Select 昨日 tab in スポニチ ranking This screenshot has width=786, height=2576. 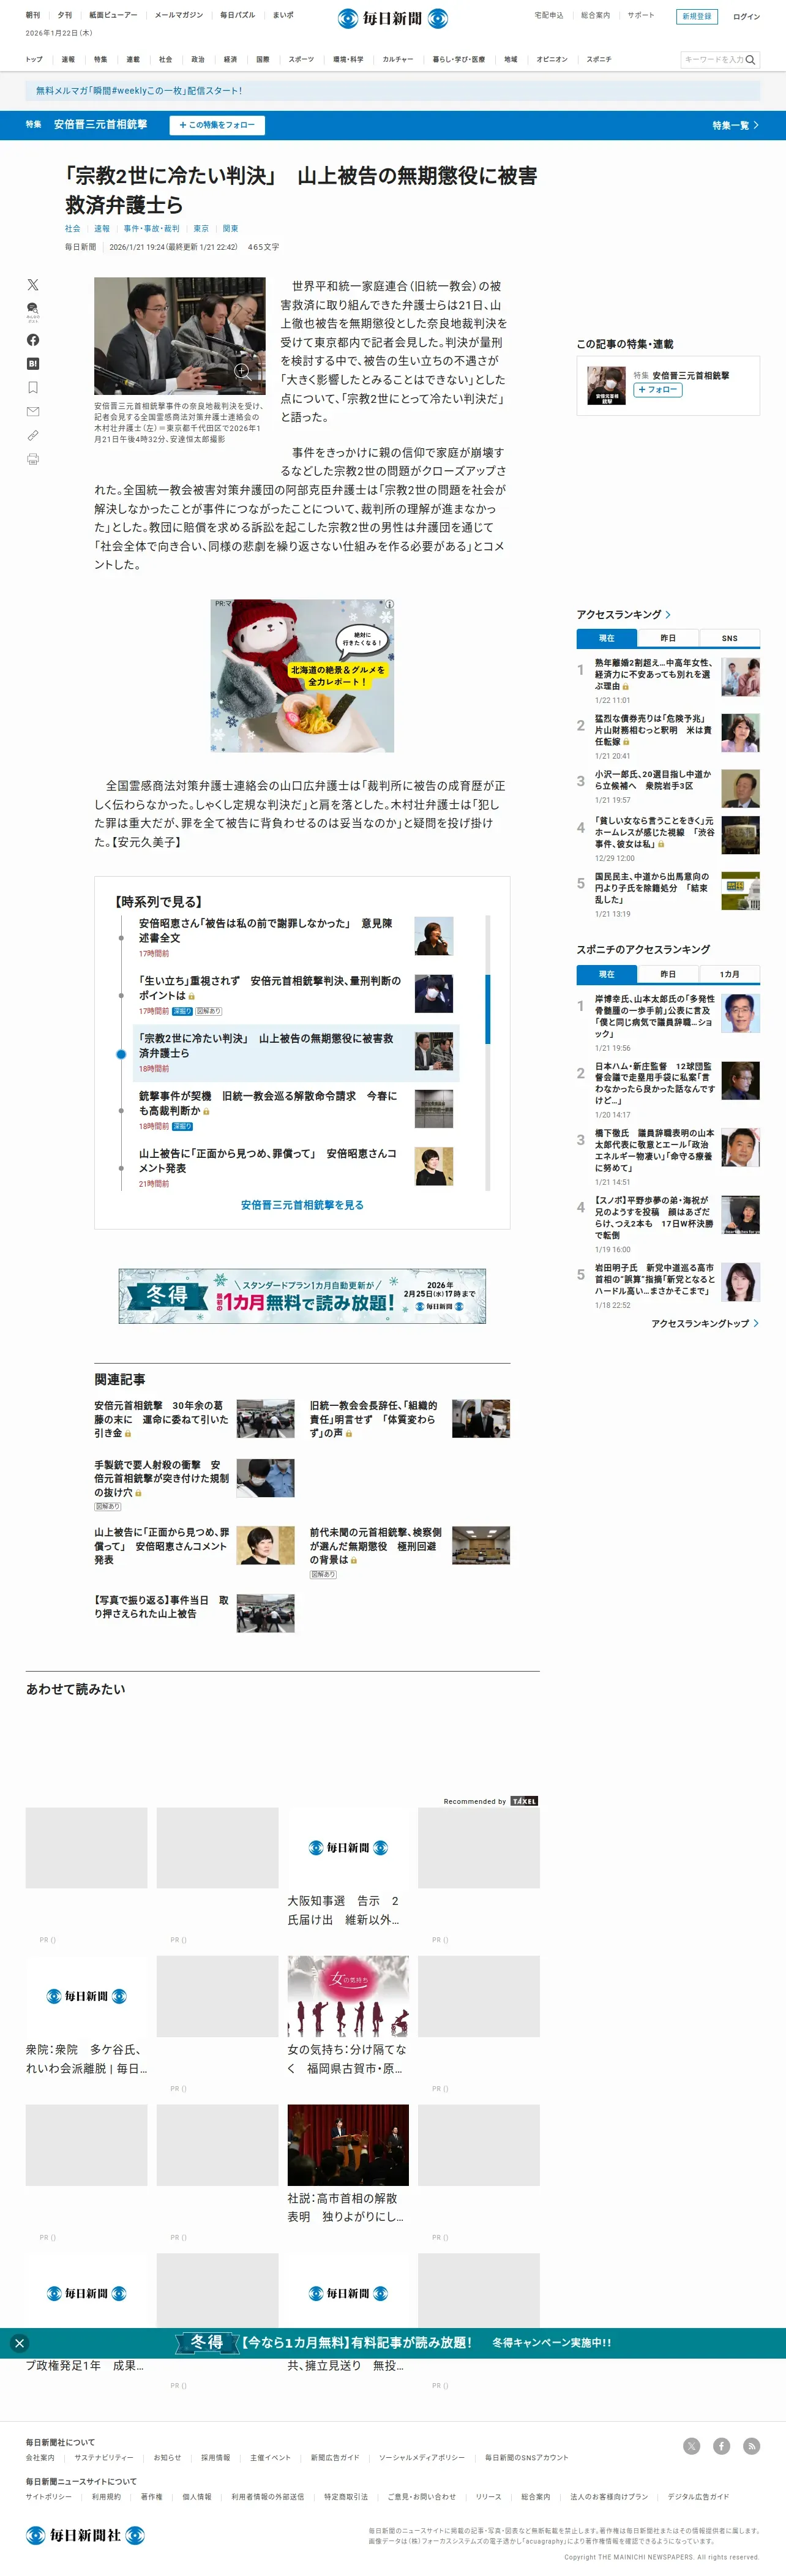click(668, 974)
